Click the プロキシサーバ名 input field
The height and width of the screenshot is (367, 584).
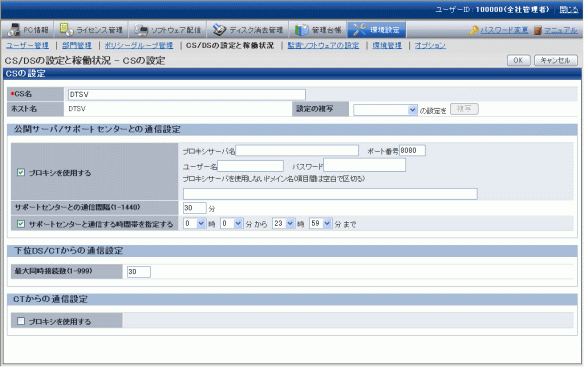297,151
